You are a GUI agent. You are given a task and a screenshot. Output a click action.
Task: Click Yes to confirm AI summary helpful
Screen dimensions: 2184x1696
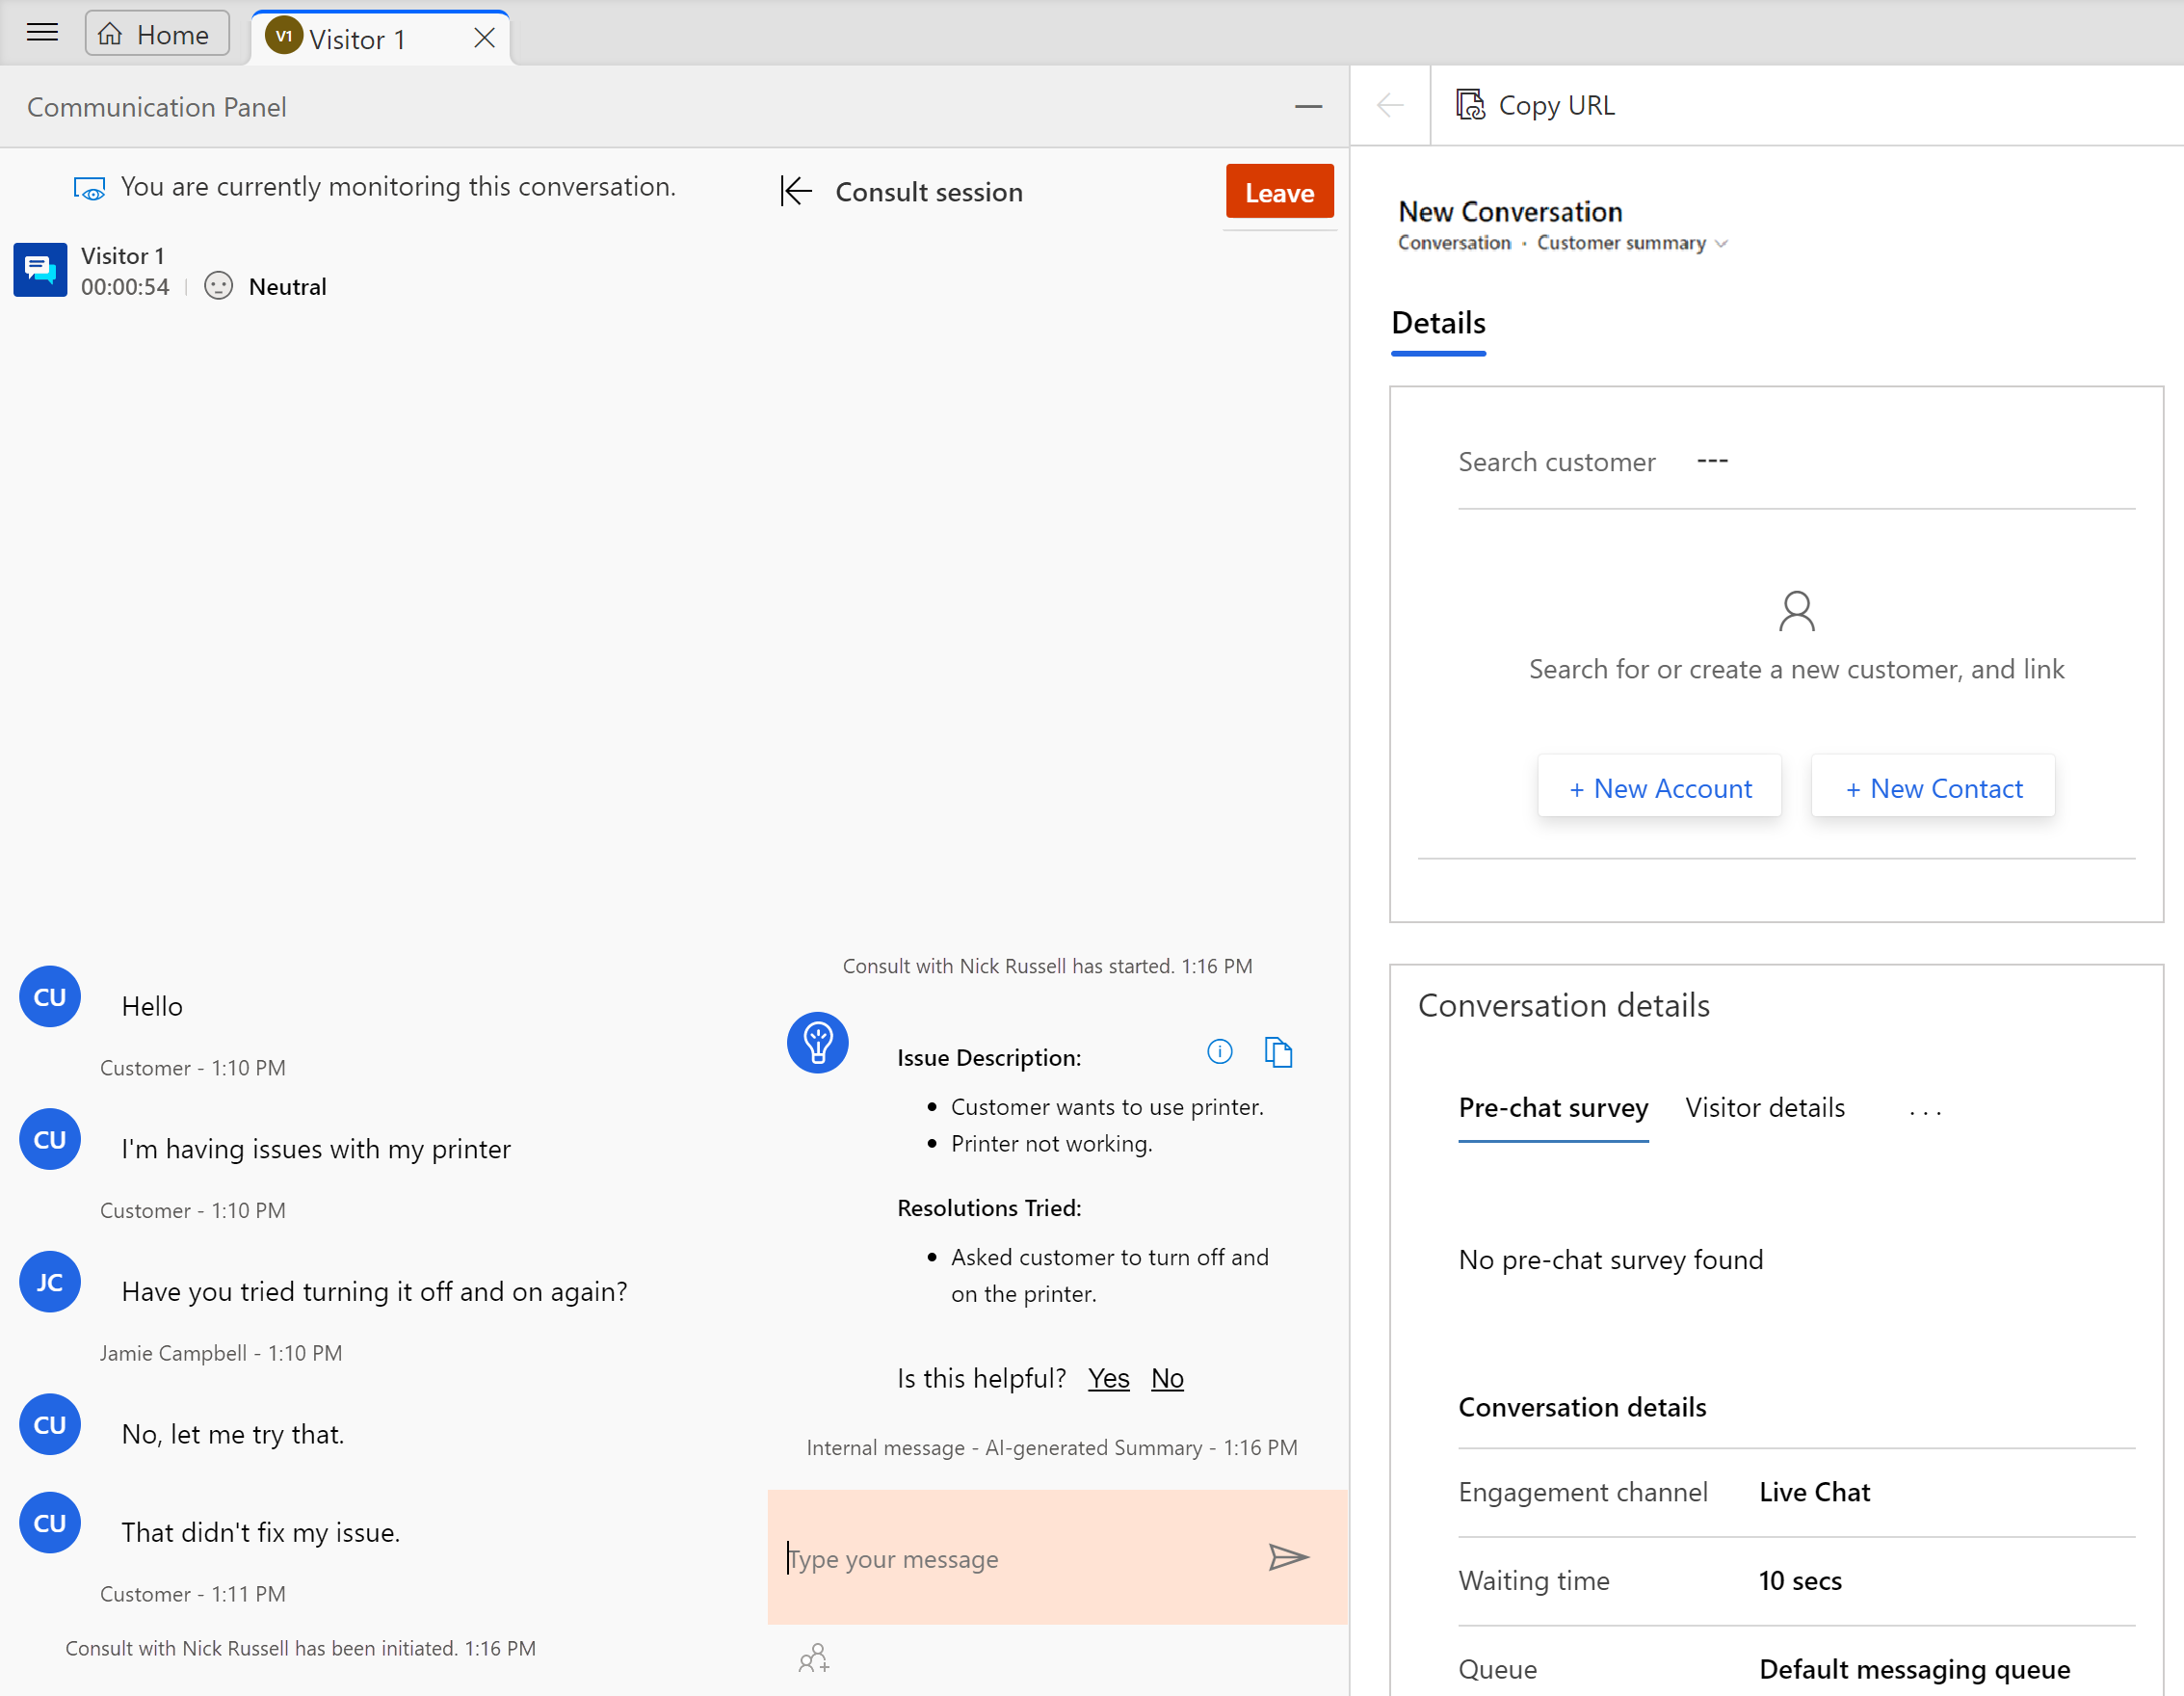click(1106, 1378)
